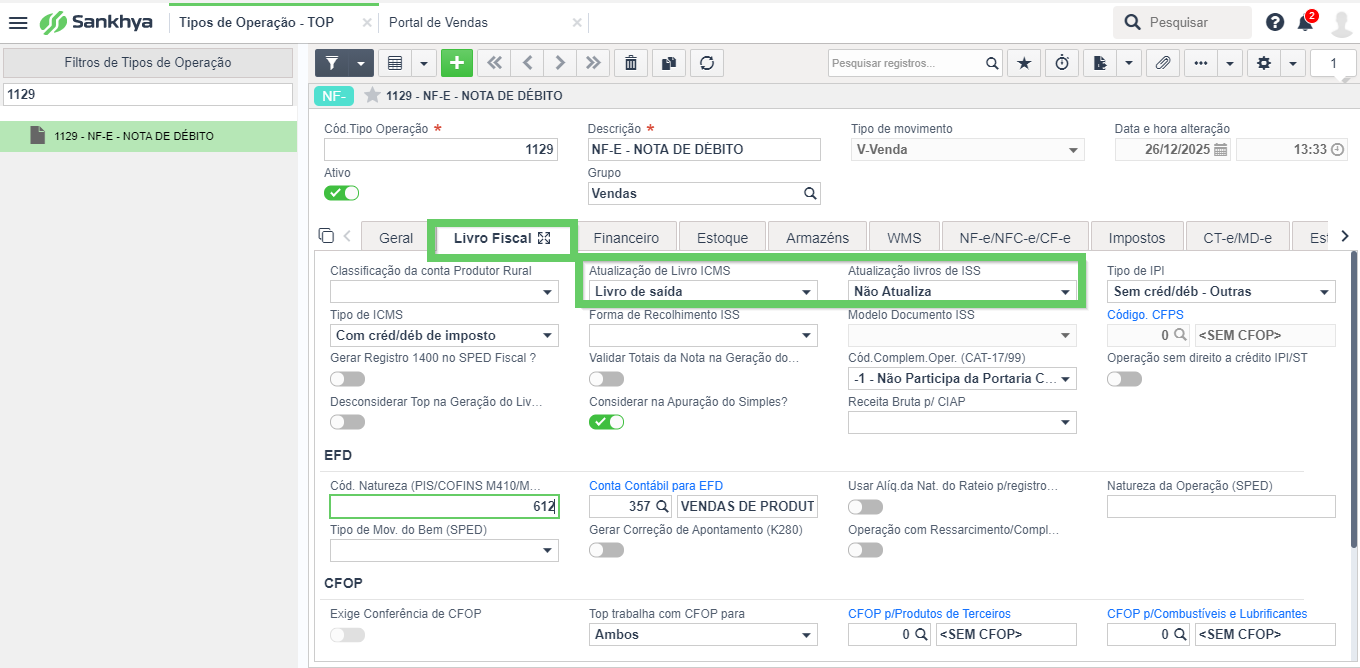Screen dimensions: 1360x668
Task: Expand the Tipo de IPI dropdown
Action: (x=1221, y=292)
